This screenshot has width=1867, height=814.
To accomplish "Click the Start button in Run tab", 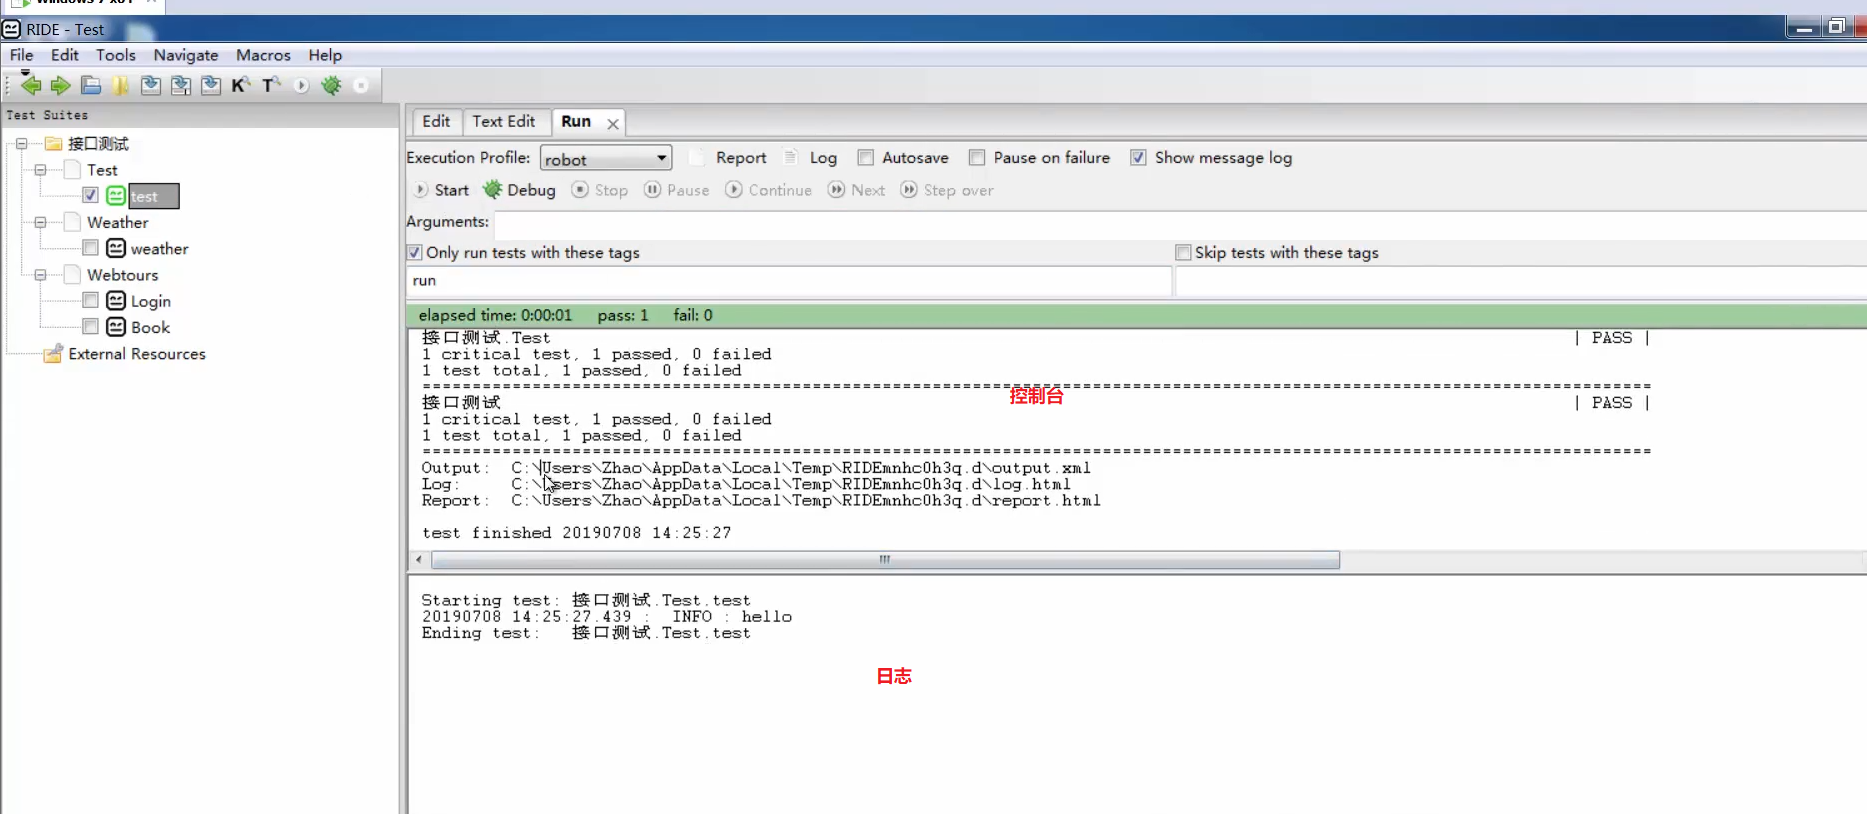I will click(x=441, y=190).
